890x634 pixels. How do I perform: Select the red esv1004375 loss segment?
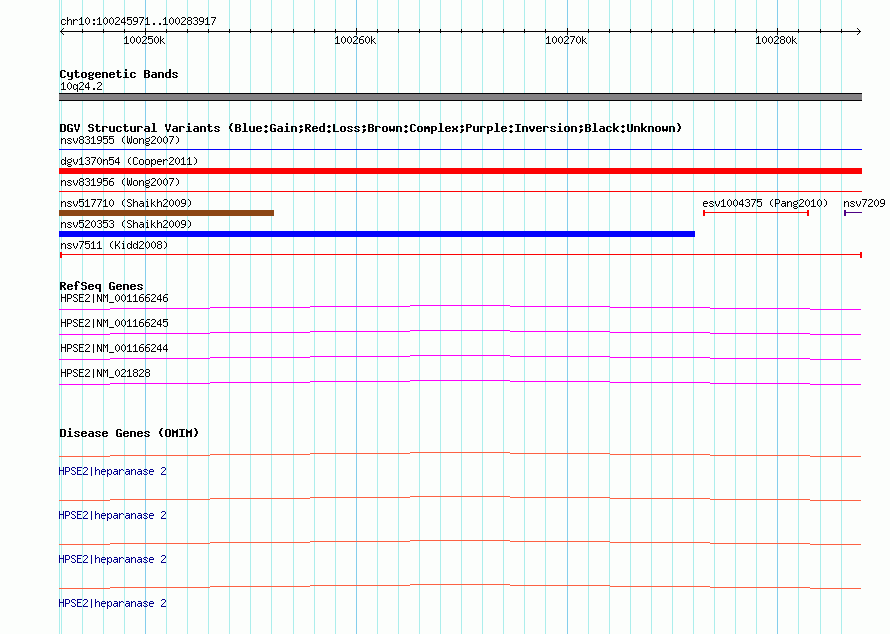(756, 213)
